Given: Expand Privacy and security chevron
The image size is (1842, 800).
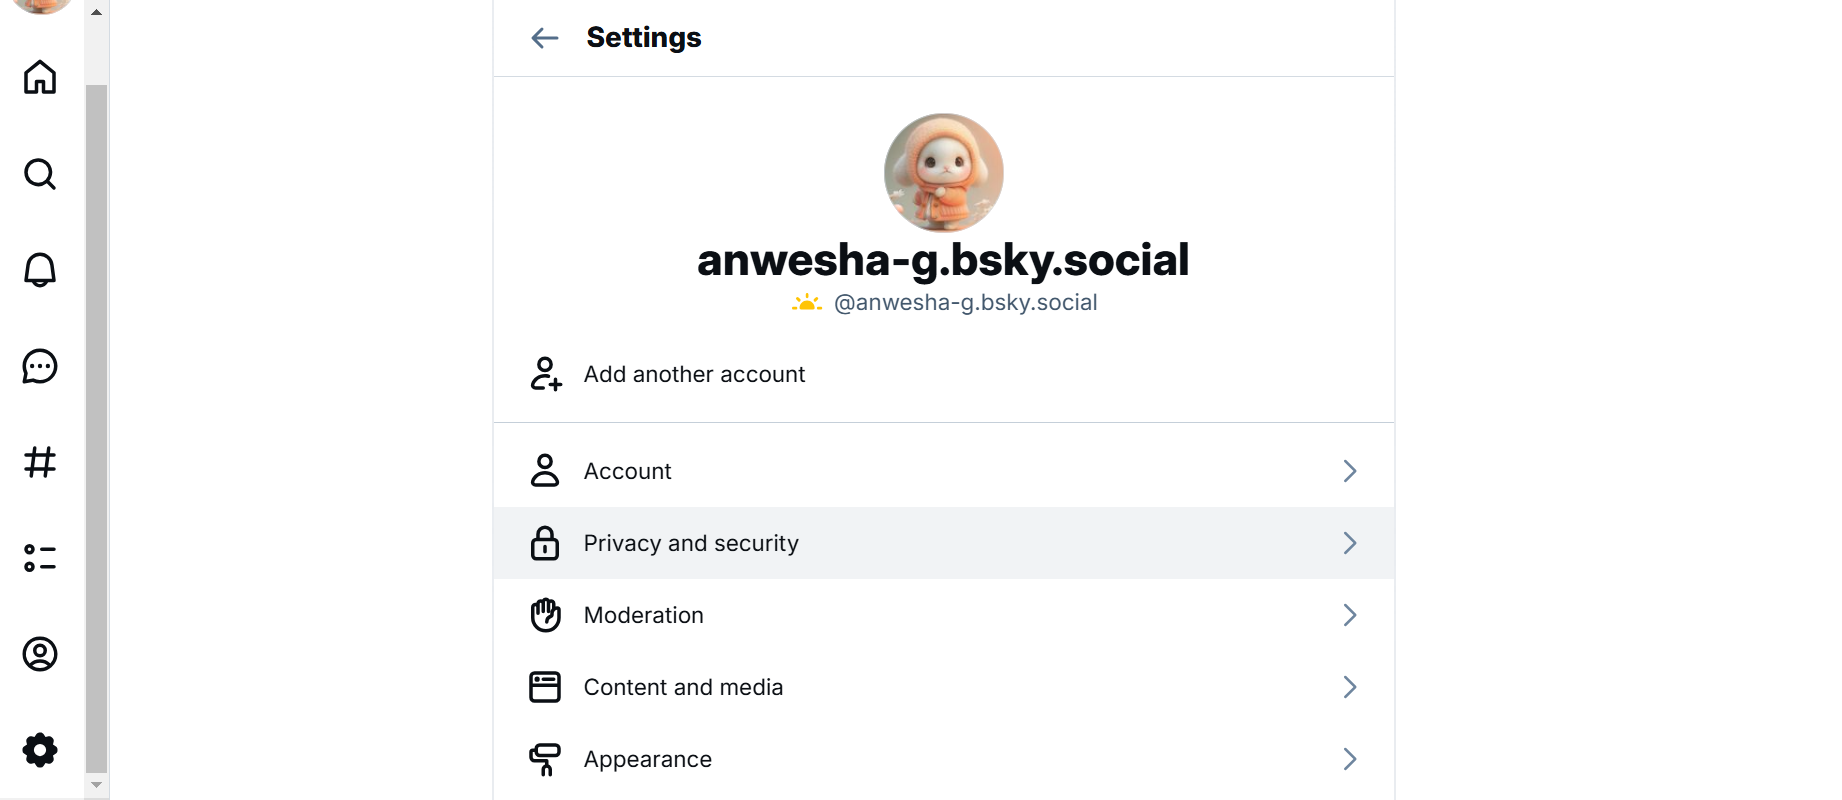Looking at the screenshot, I should pos(1349,543).
